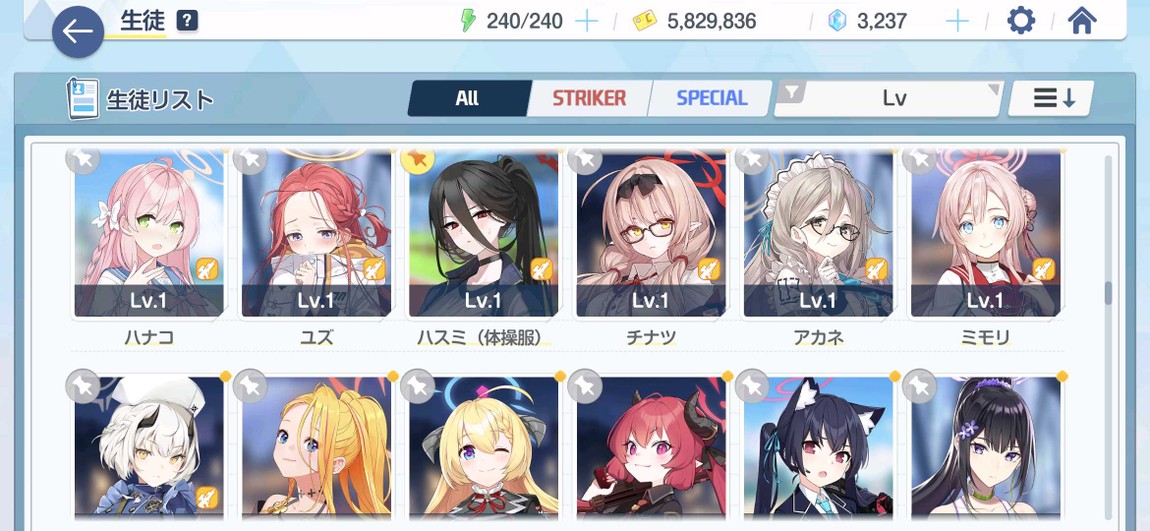Open the Lv sort dropdown

(896, 98)
